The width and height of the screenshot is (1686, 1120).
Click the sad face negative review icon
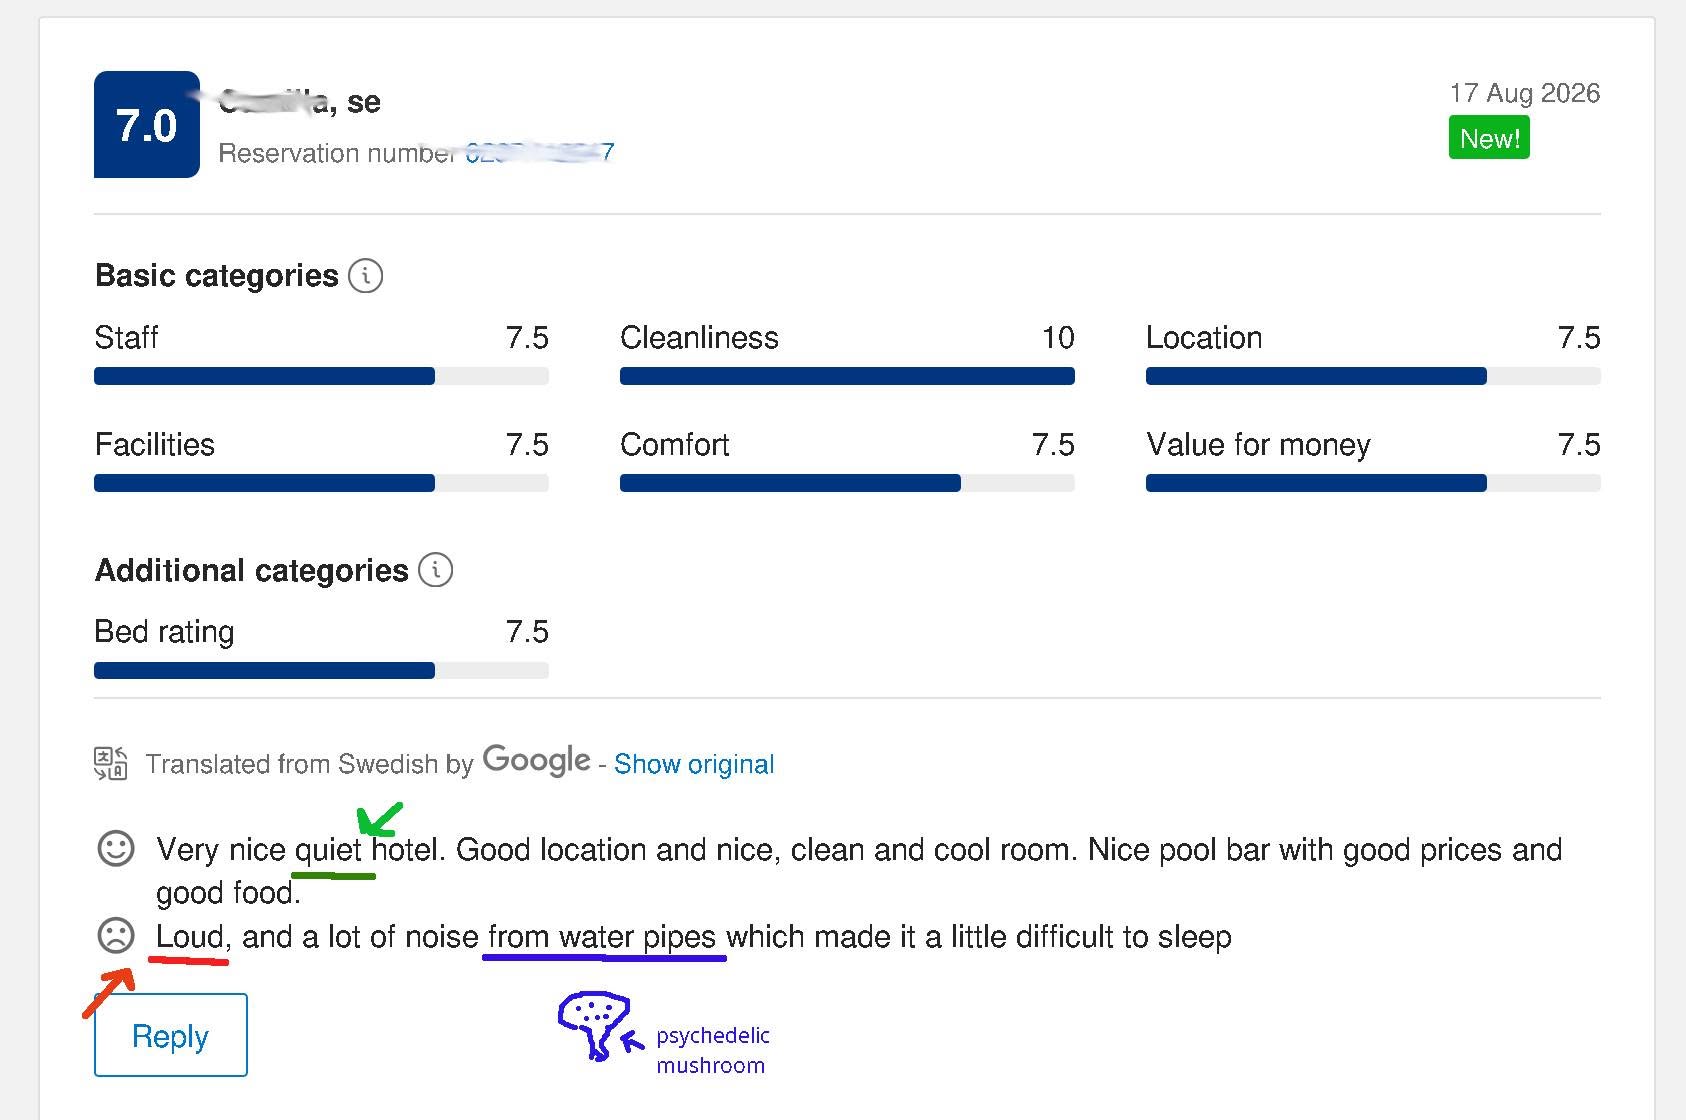tap(116, 936)
